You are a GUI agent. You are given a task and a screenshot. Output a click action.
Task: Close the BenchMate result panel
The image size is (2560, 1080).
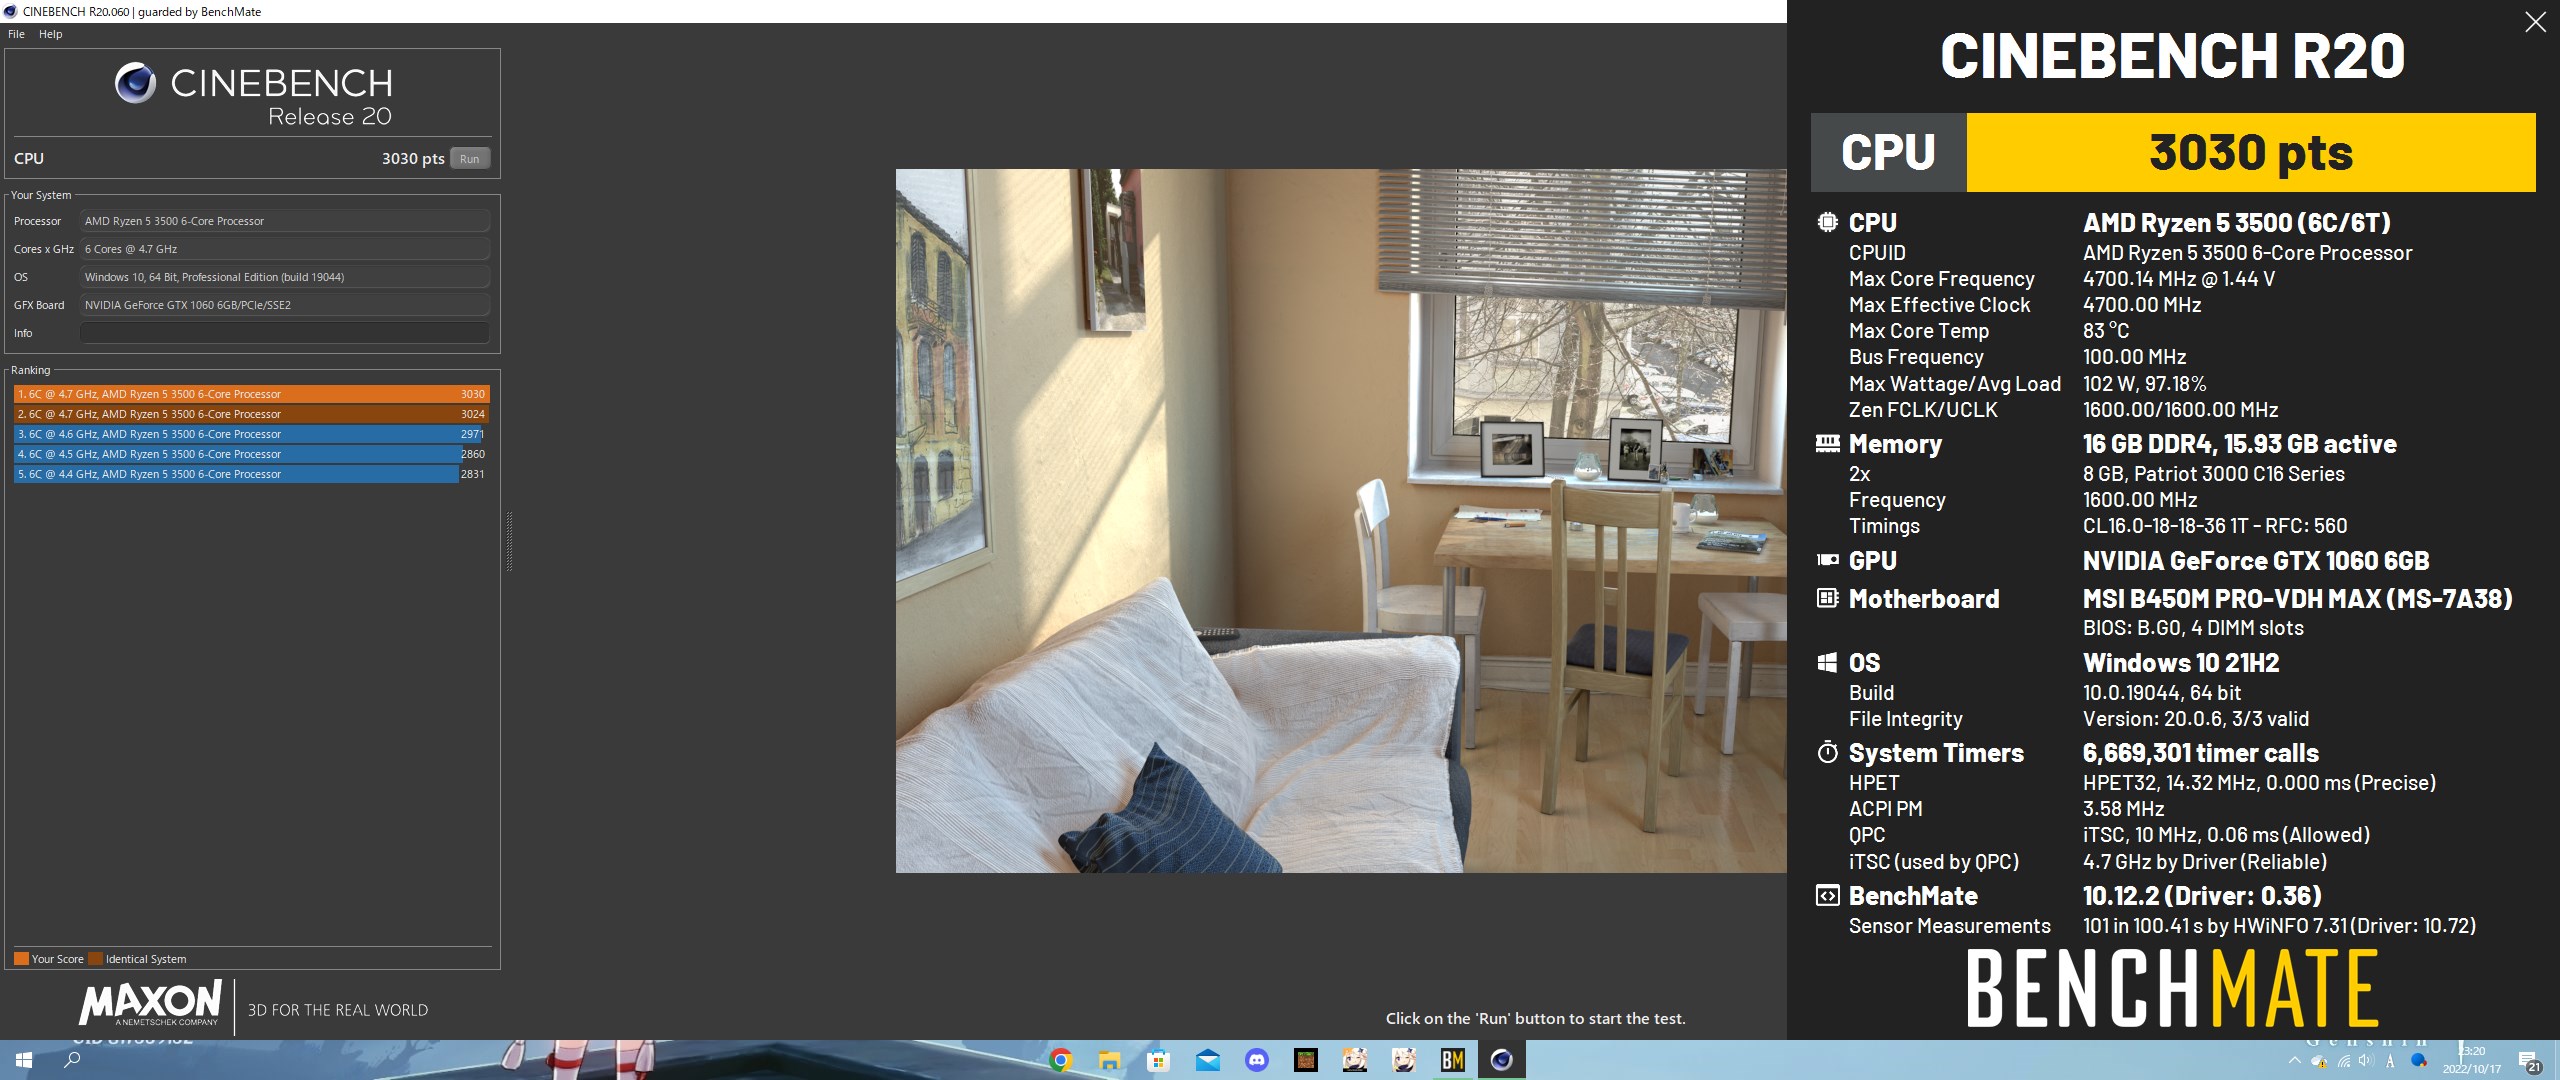tap(2535, 22)
